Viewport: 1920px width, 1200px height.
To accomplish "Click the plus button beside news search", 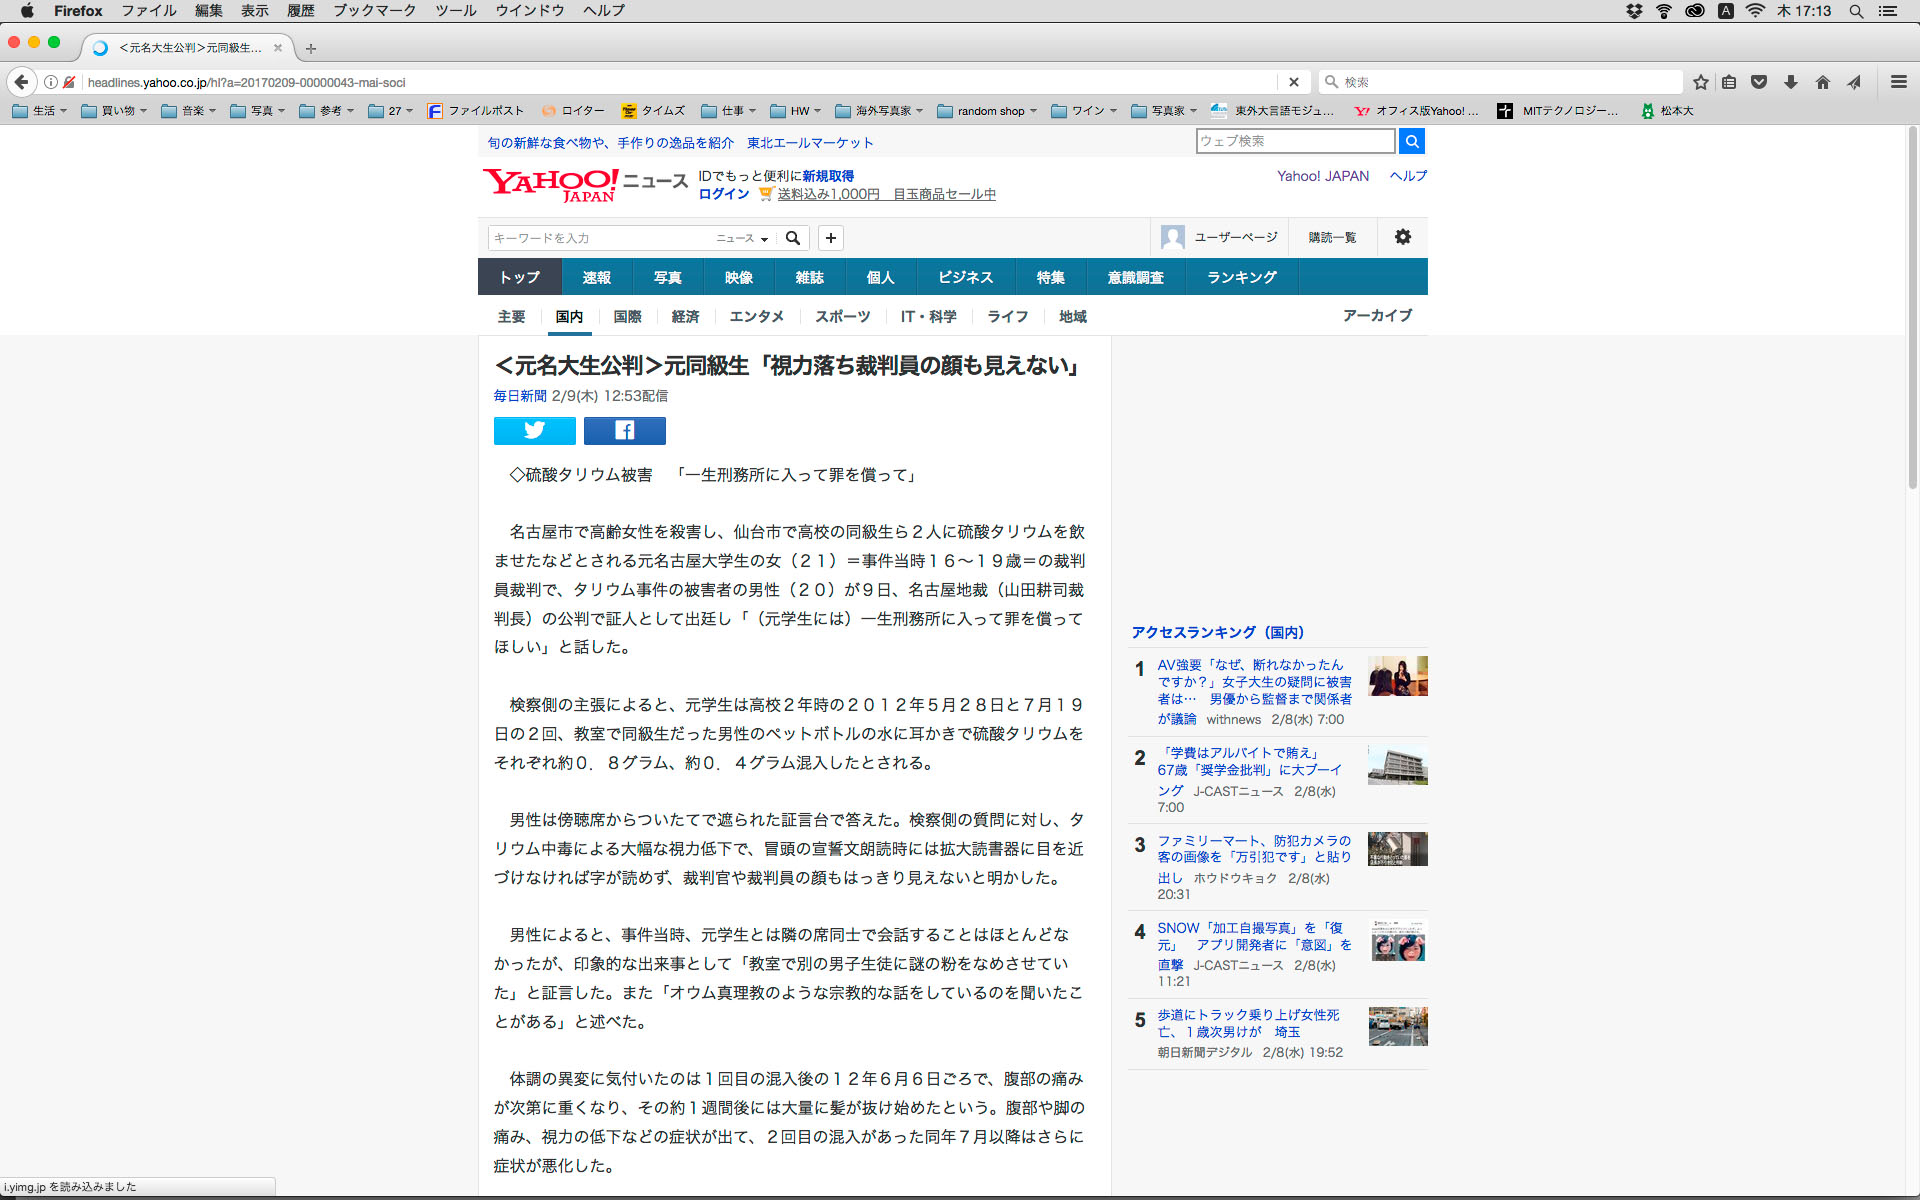I will (x=830, y=238).
